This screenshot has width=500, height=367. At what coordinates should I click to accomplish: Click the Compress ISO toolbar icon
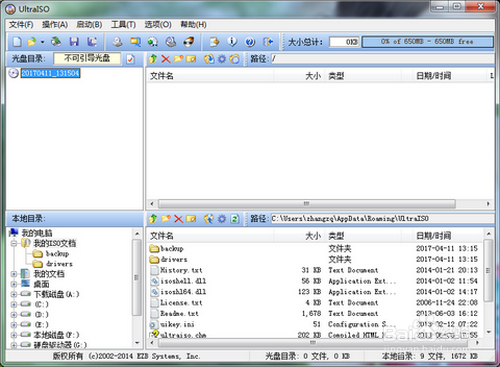click(x=135, y=42)
